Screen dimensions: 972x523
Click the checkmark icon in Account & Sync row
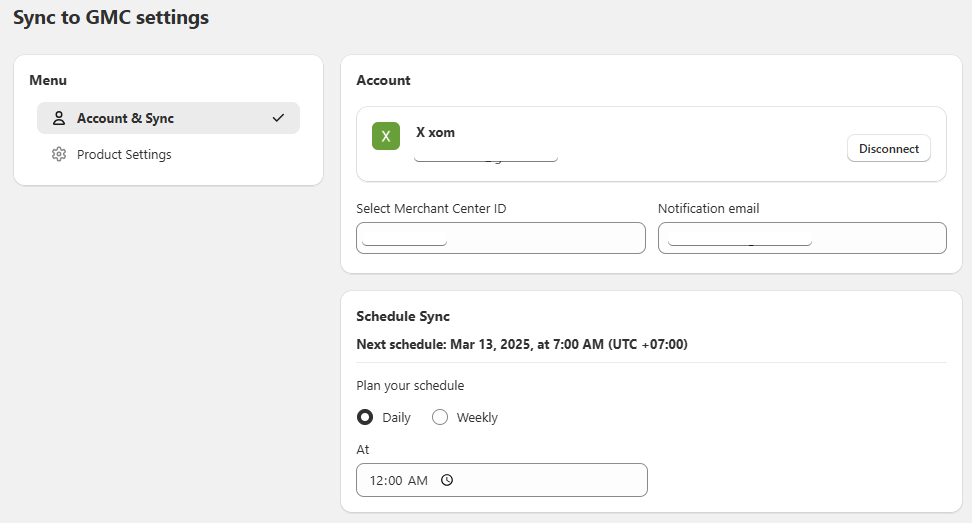[x=278, y=118]
